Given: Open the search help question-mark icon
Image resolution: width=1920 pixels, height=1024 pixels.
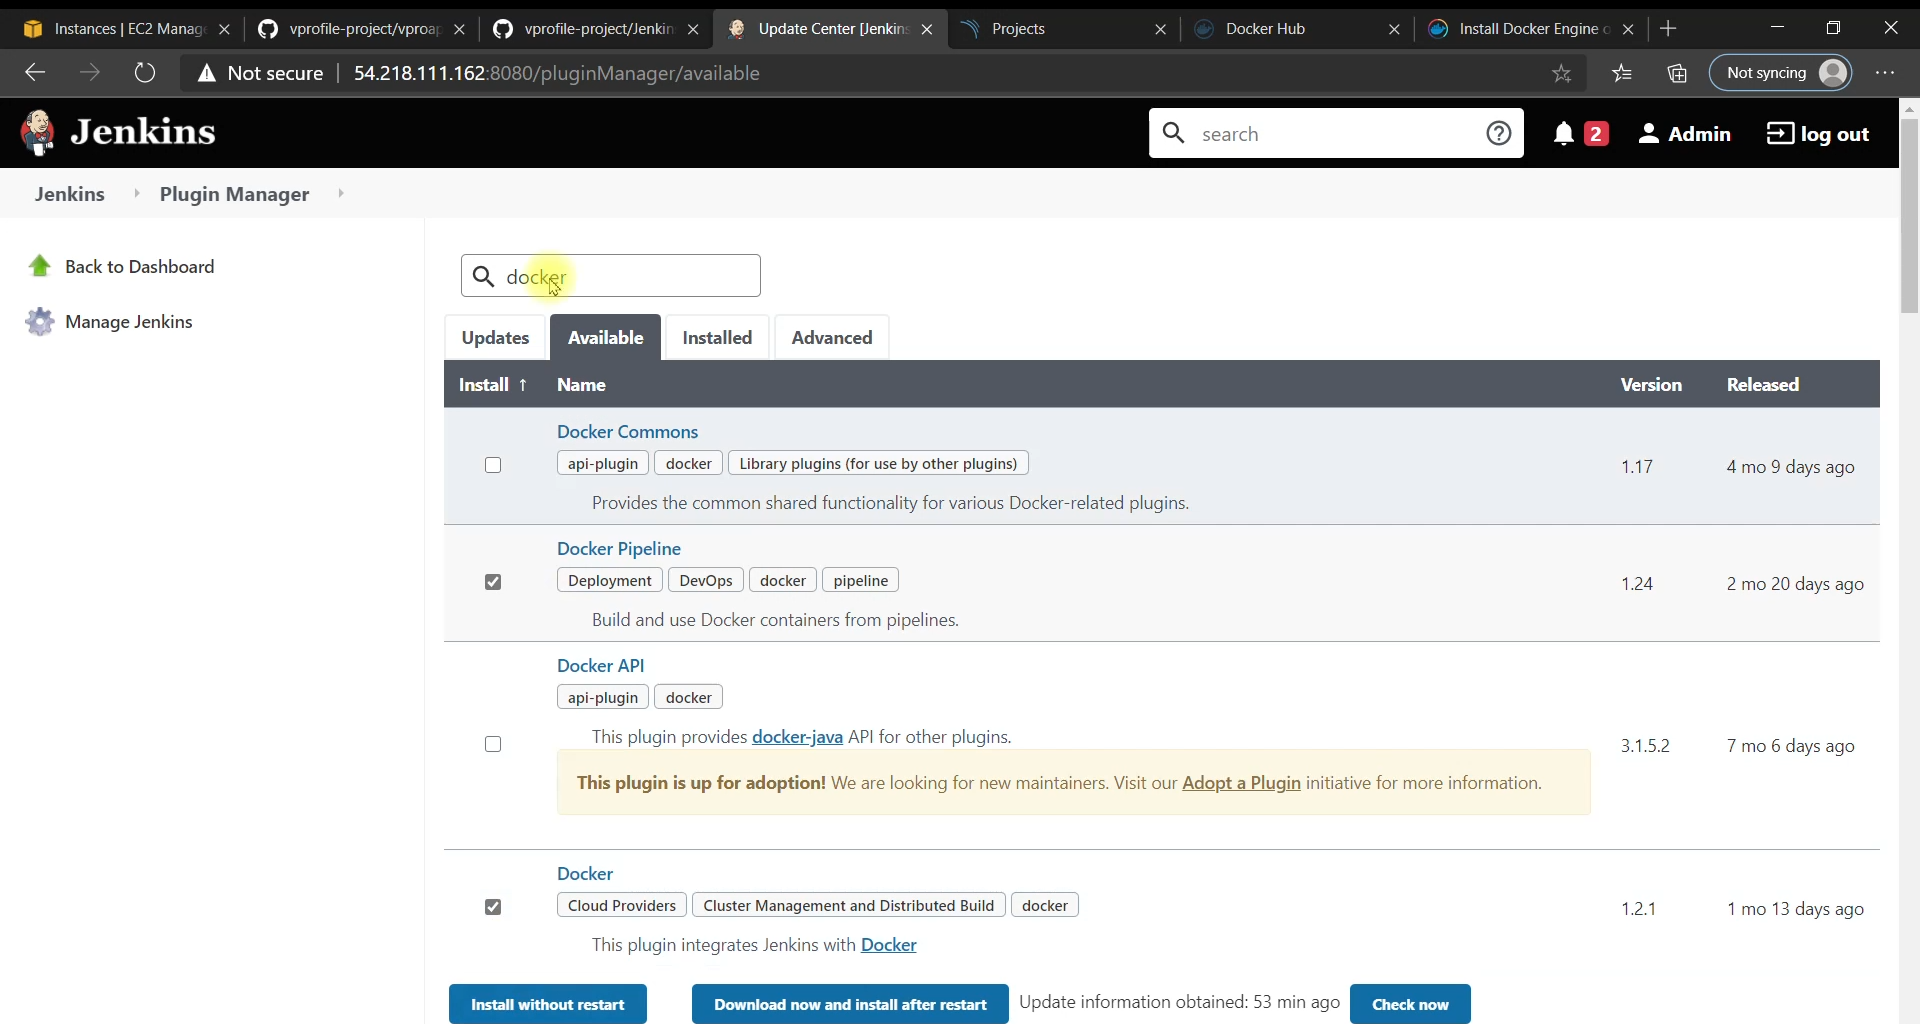Looking at the screenshot, I should click(1498, 133).
